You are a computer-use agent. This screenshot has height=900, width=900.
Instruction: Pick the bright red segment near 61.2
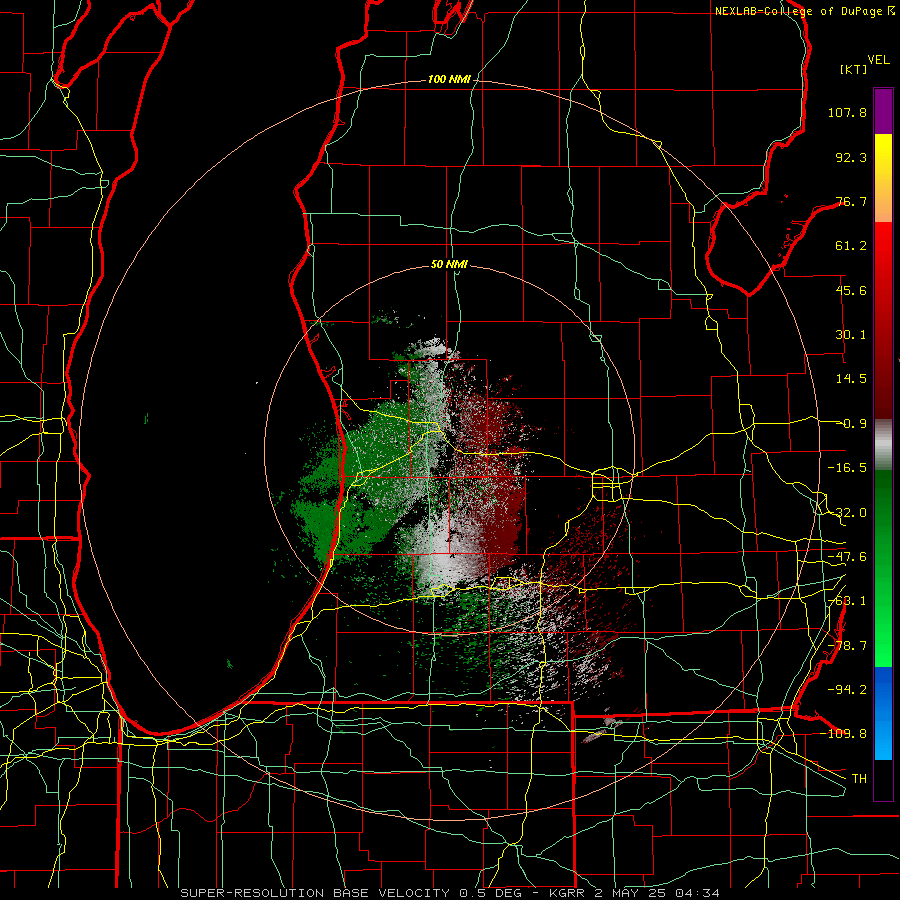(x=883, y=247)
